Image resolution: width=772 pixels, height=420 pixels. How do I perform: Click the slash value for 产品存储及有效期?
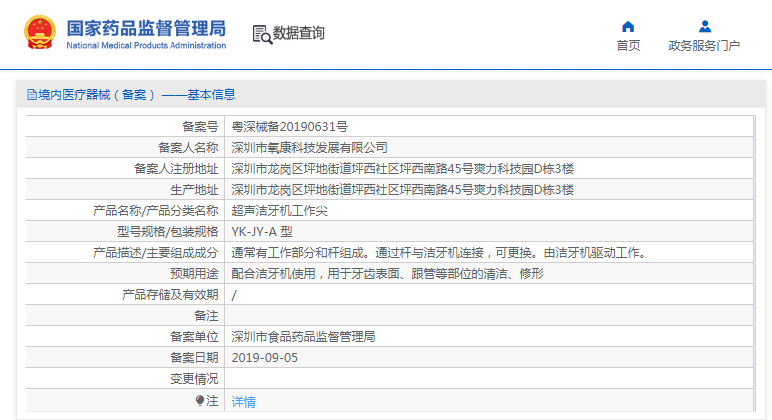pos(234,295)
